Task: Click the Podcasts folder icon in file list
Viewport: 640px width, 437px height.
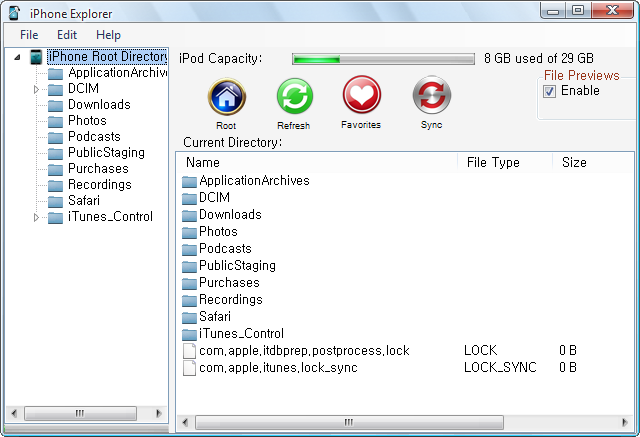Action: coord(189,249)
